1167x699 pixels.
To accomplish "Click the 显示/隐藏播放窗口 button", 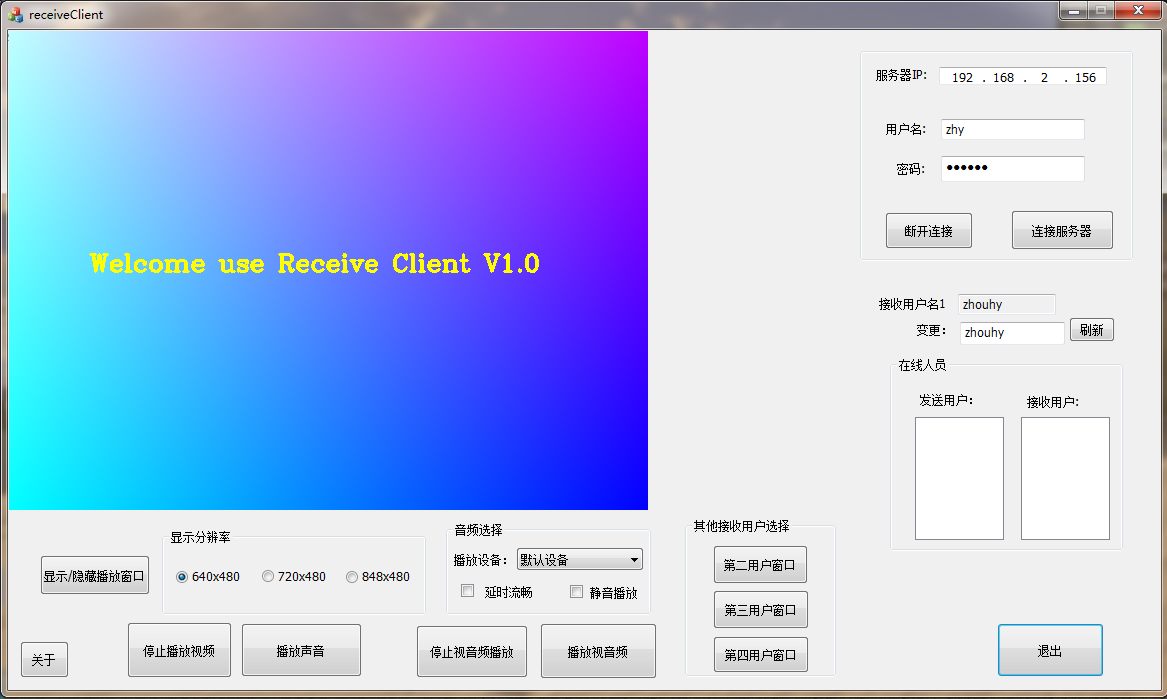I will tap(94, 575).
